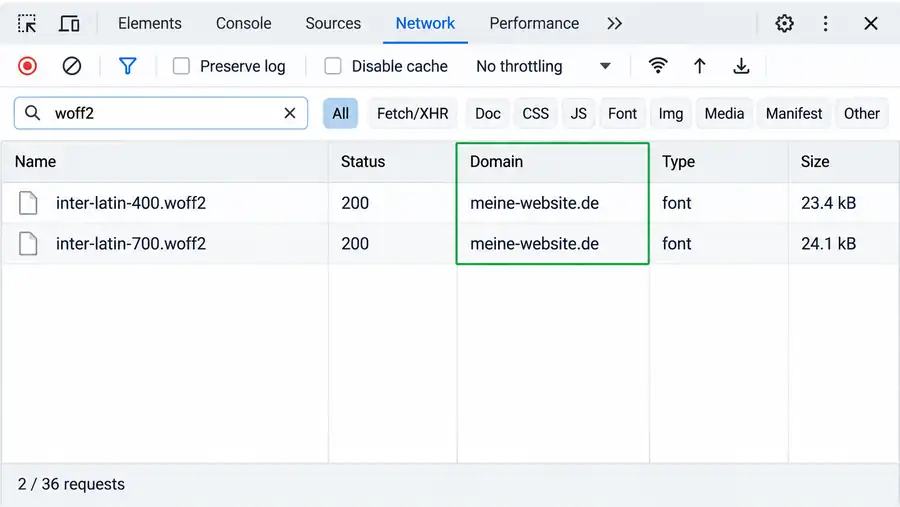
Task: Sort by the Type column header
Action: pos(719,161)
